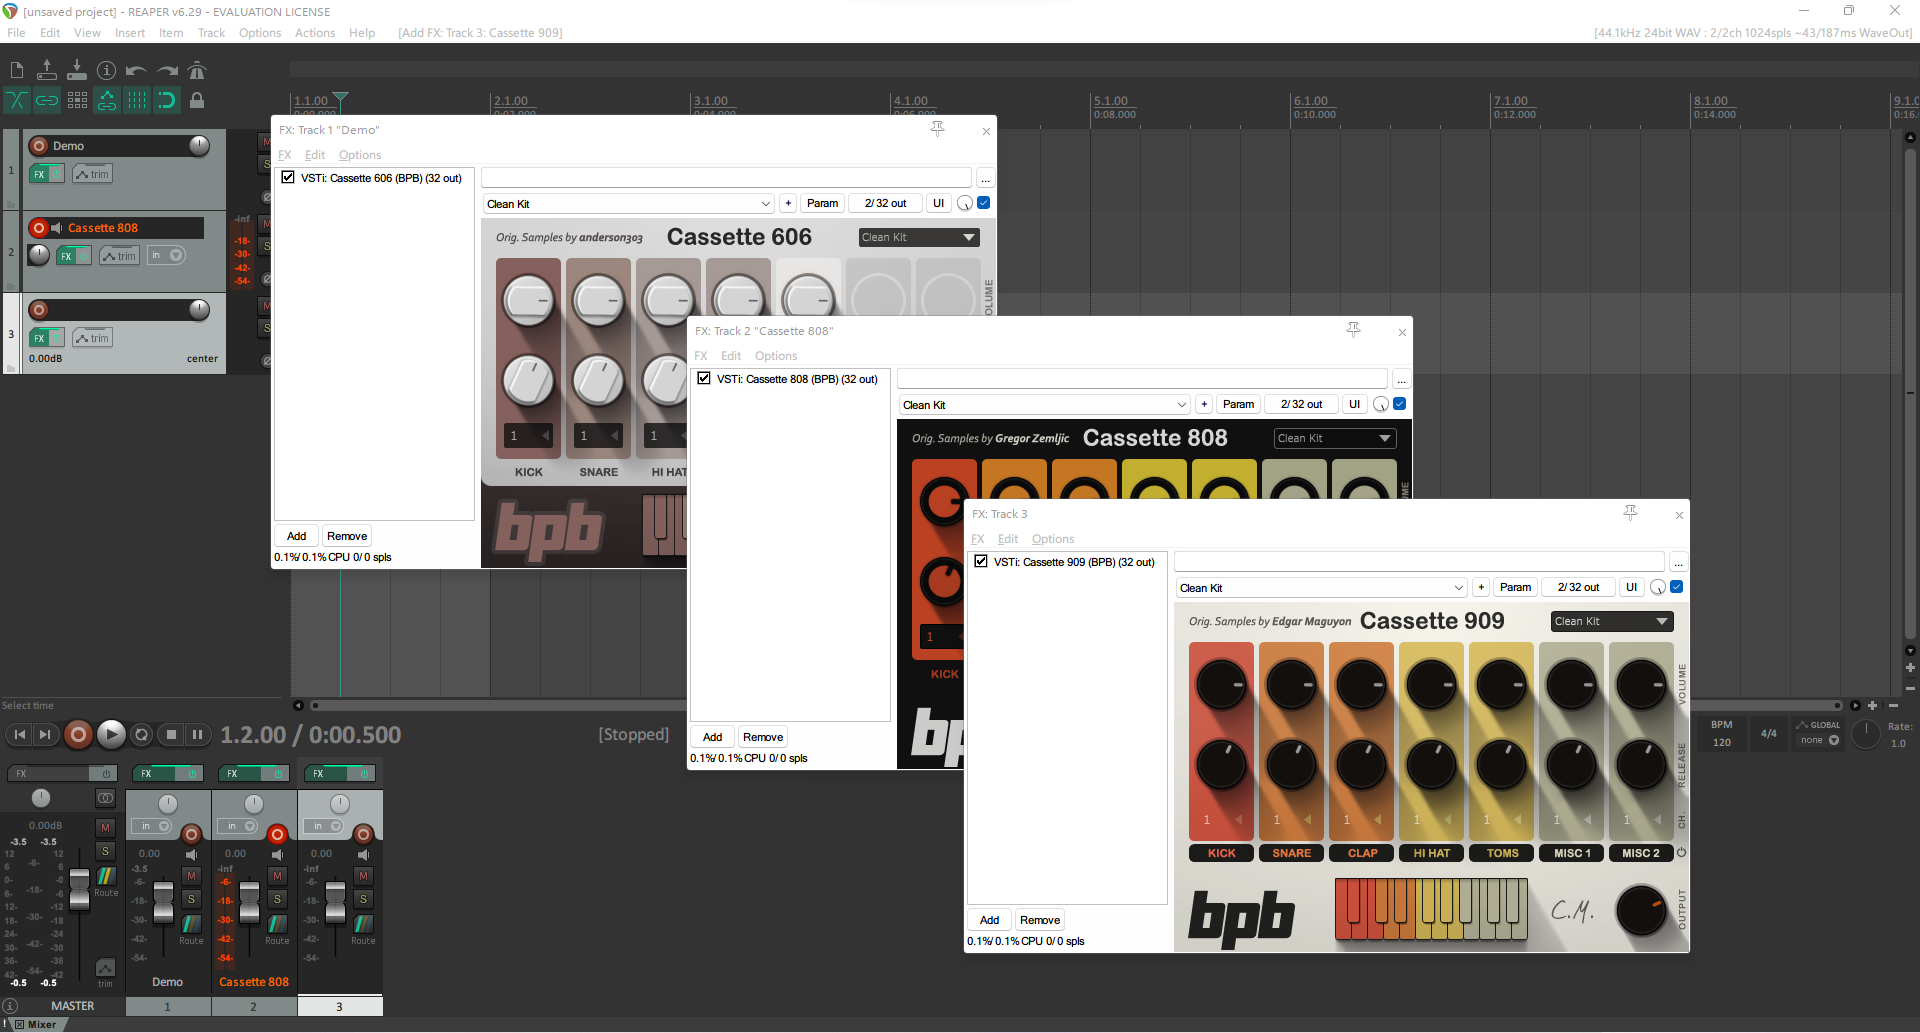Click the CLAP pad label in Cassette 909
Screen dimensions: 1920x1033
pos(1362,853)
